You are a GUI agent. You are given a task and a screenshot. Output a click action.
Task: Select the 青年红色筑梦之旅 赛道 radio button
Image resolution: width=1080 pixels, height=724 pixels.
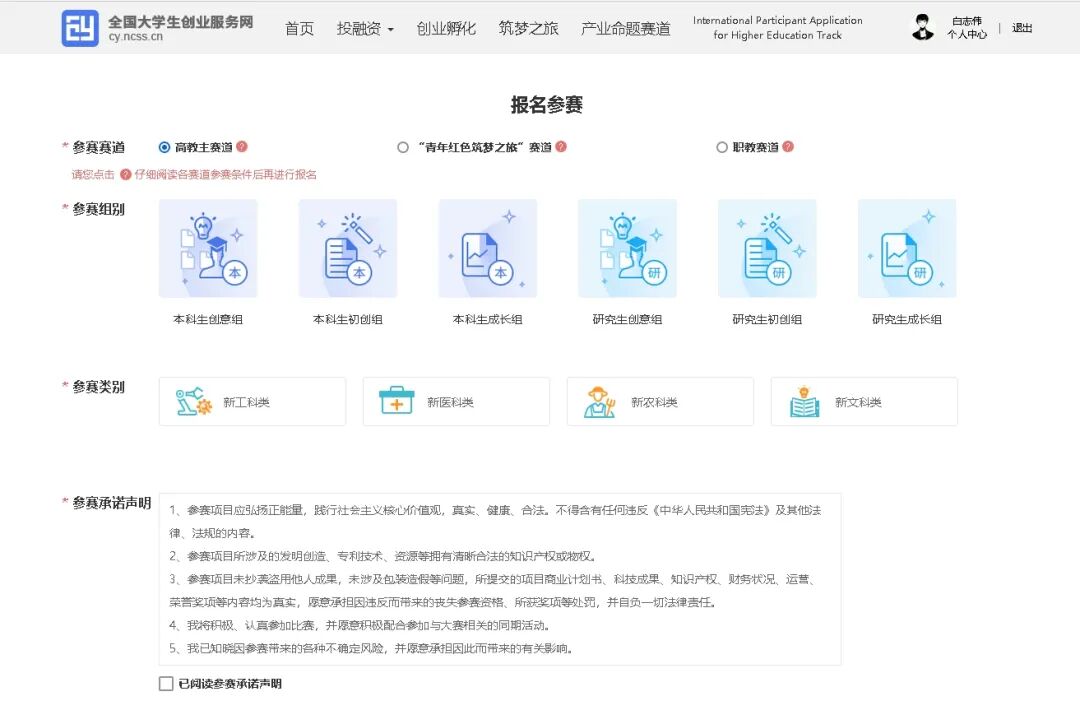click(403, 147)
